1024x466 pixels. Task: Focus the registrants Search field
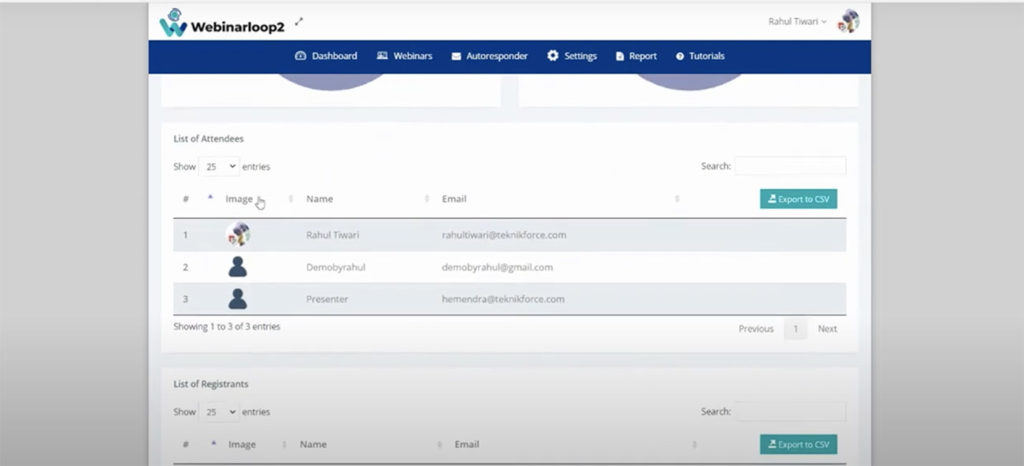point(790,411)
